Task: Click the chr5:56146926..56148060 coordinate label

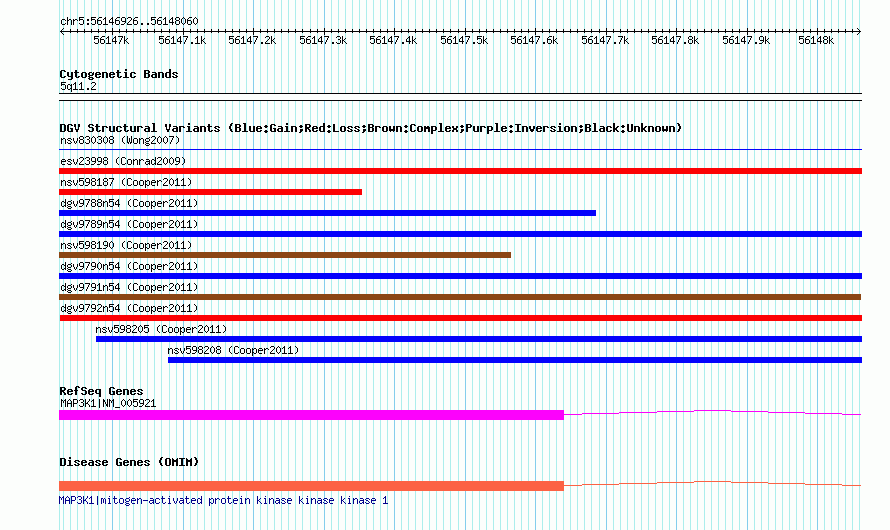Action: (129, 22)
